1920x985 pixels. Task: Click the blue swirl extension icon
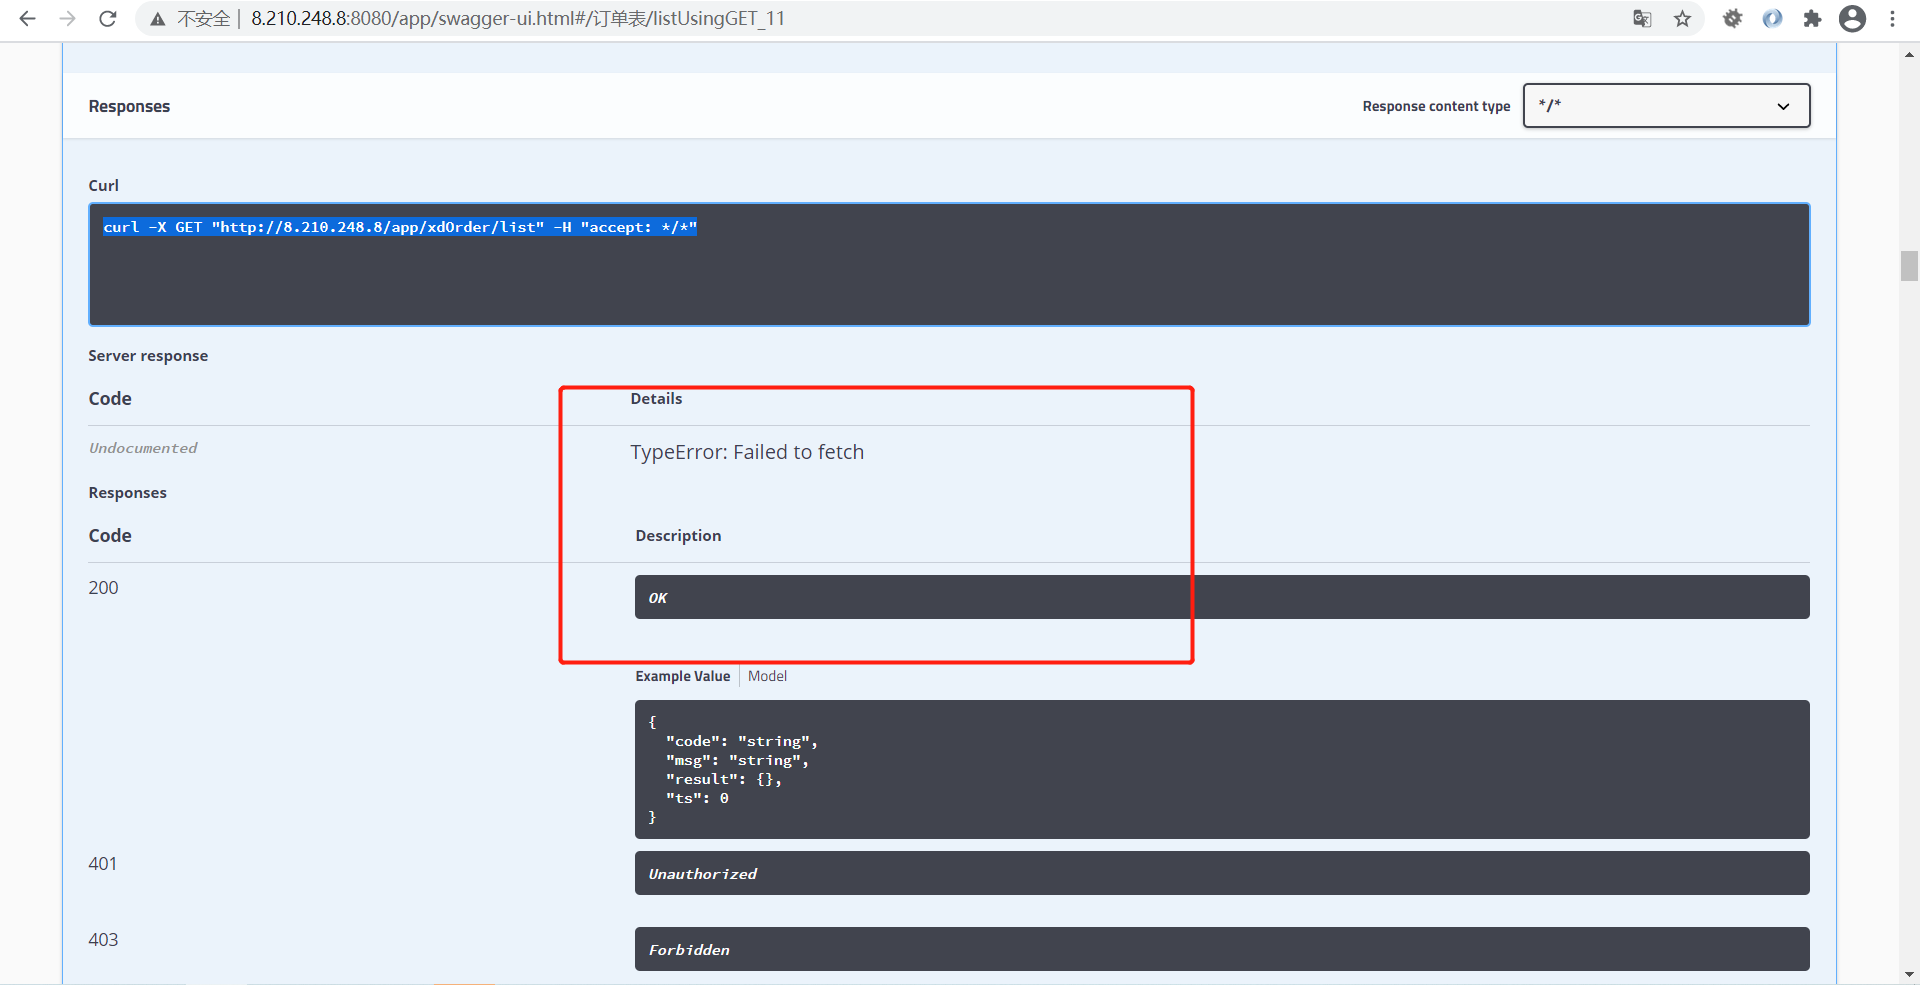pyautogui.click(x=1773, y=18)
